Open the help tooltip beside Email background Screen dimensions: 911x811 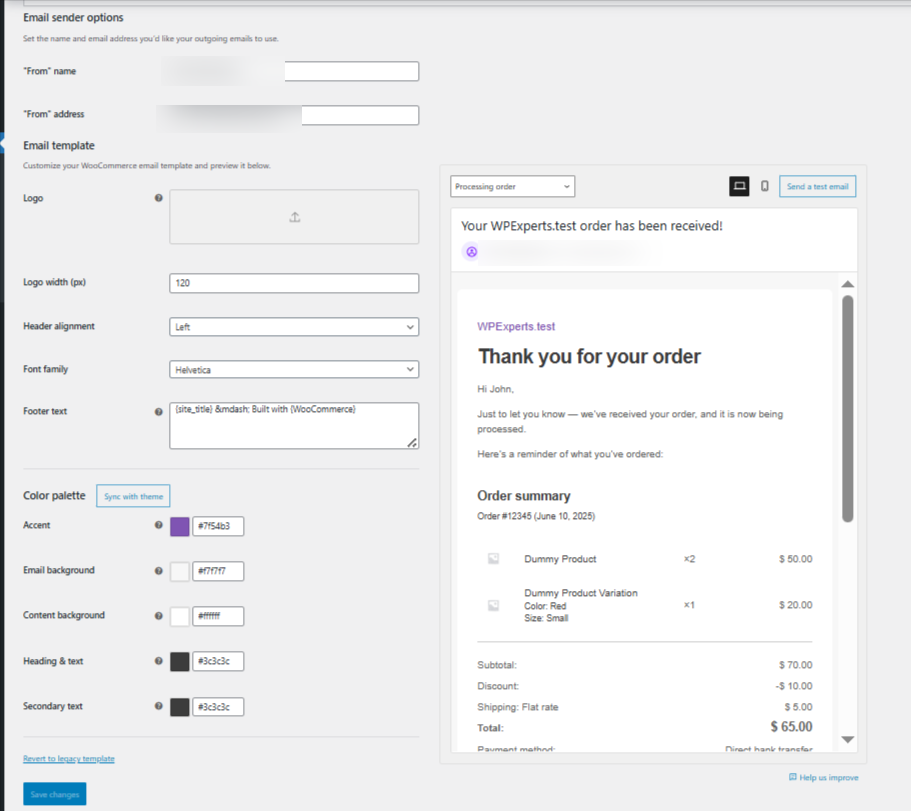tap(159, 570)
